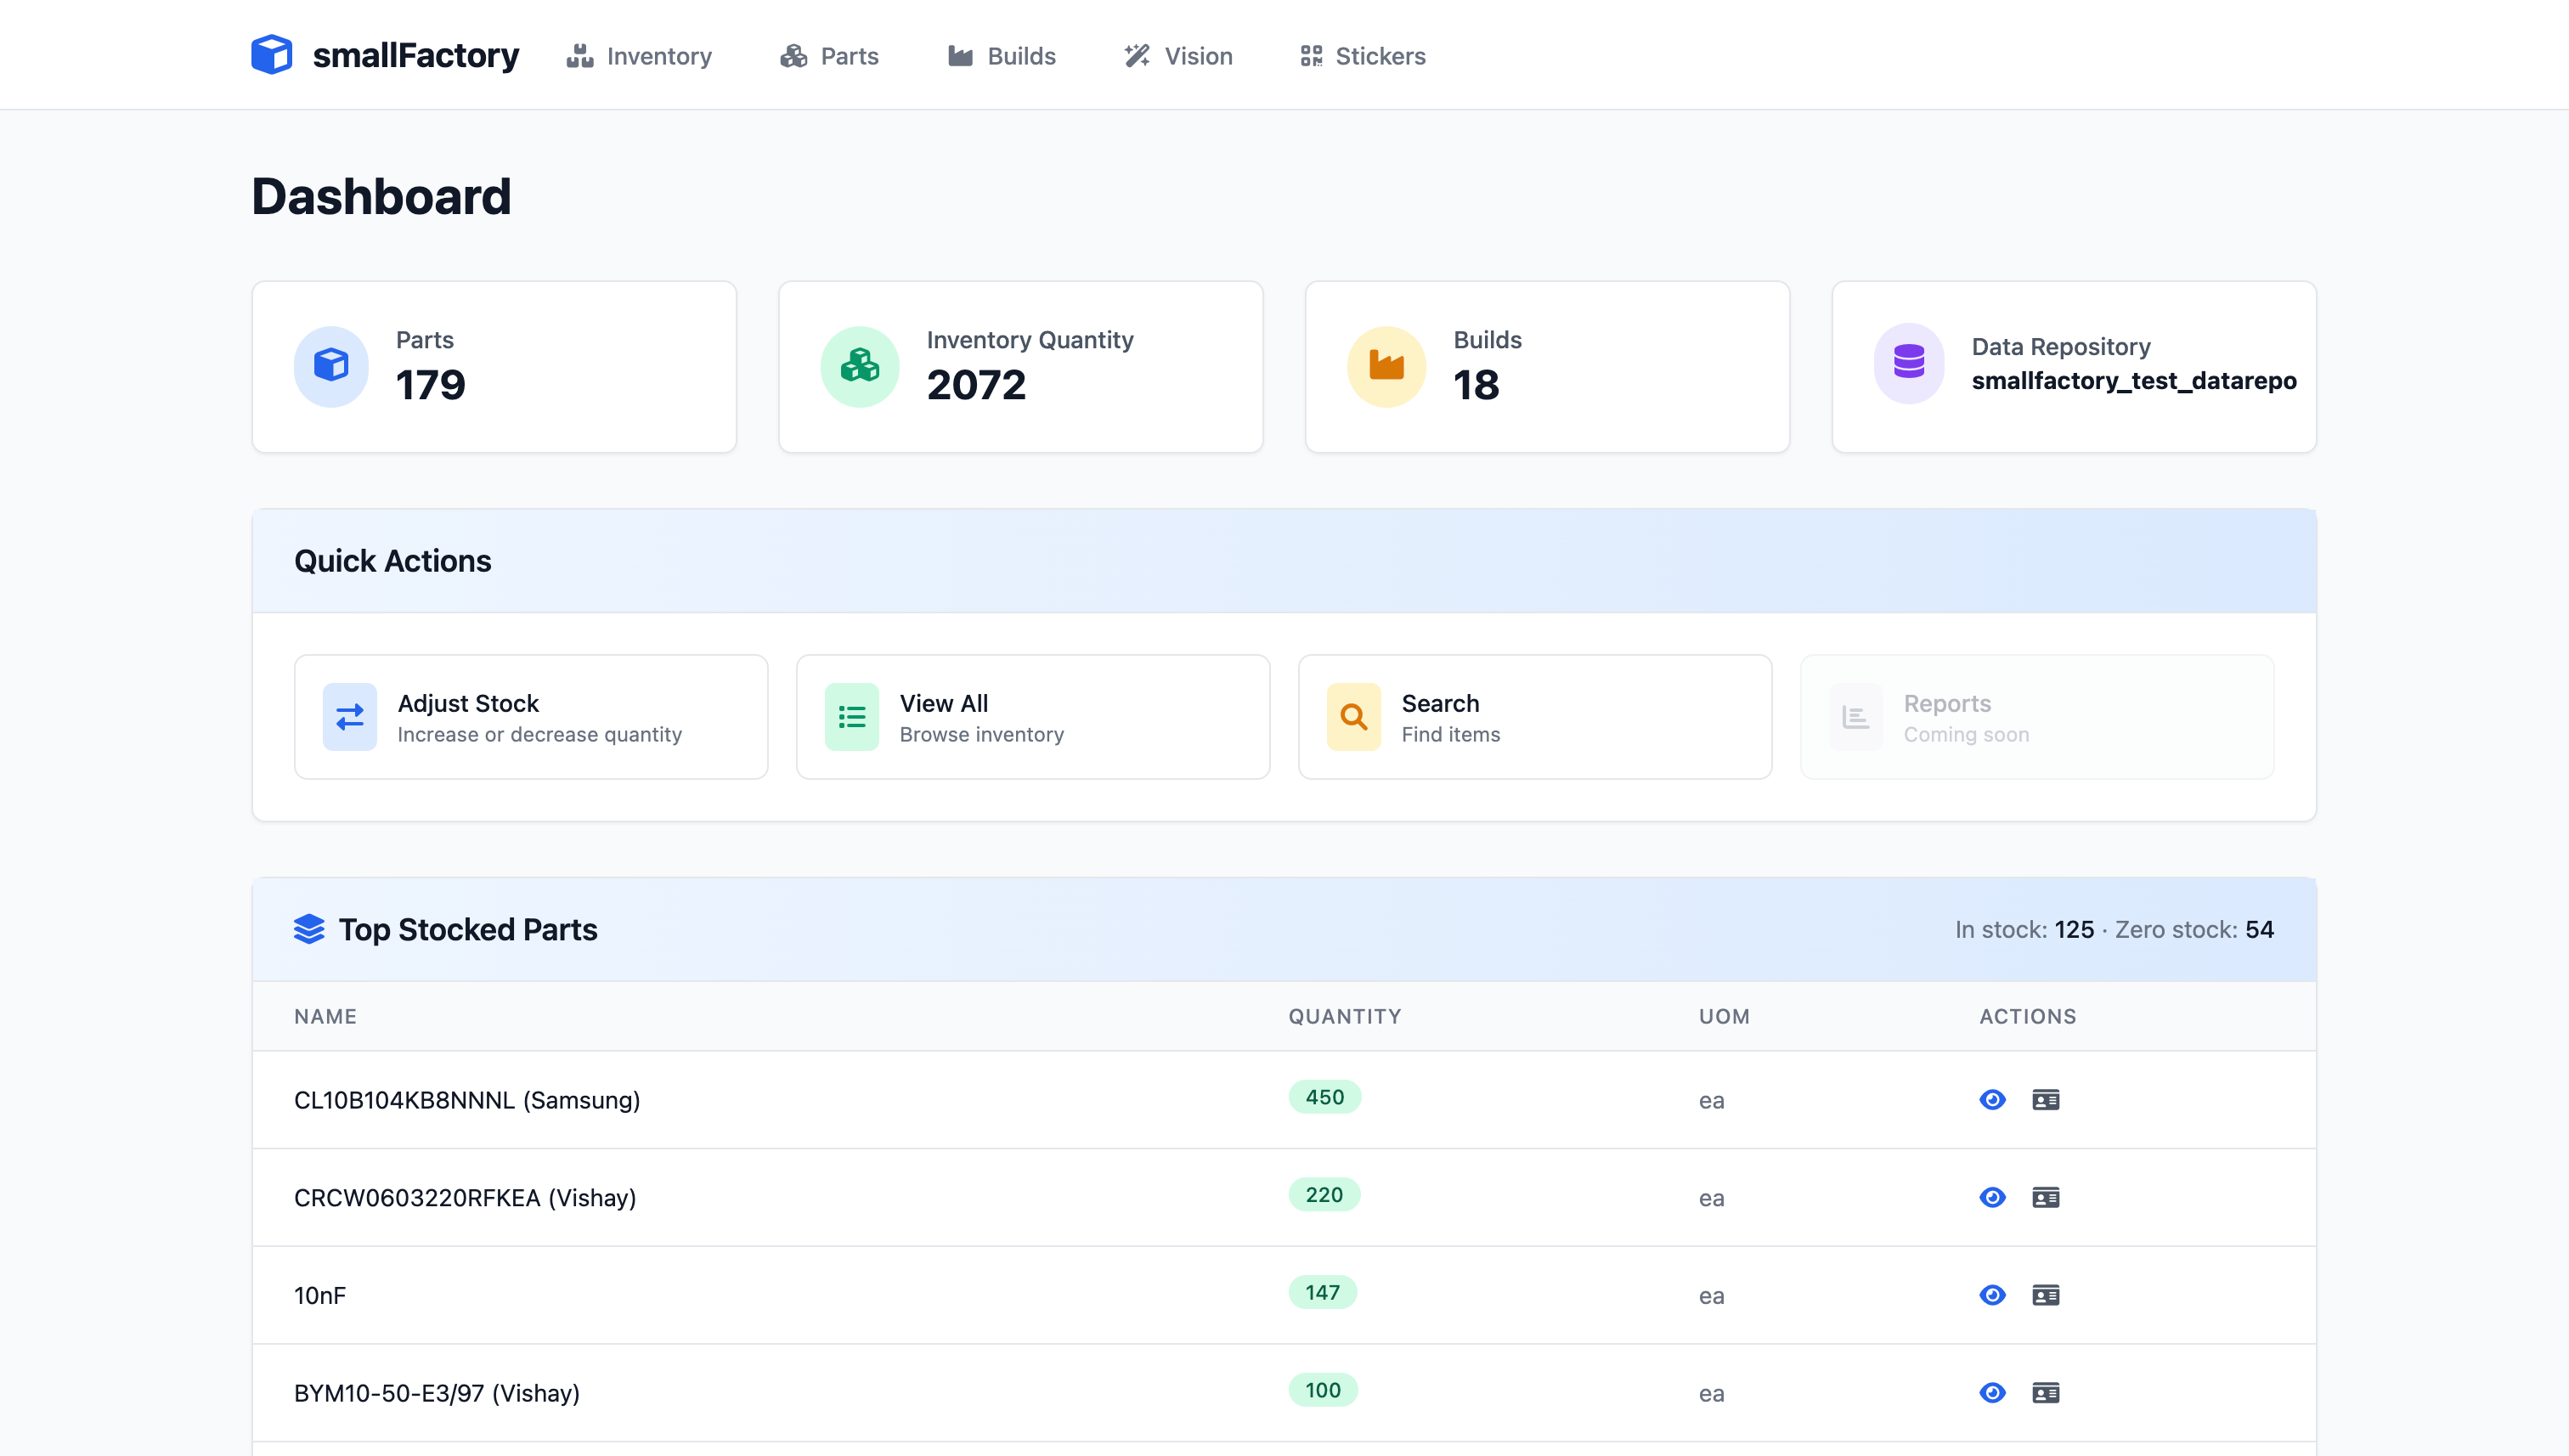Click the green Inventory Quantity cubes icon

(x=859, y=365)
